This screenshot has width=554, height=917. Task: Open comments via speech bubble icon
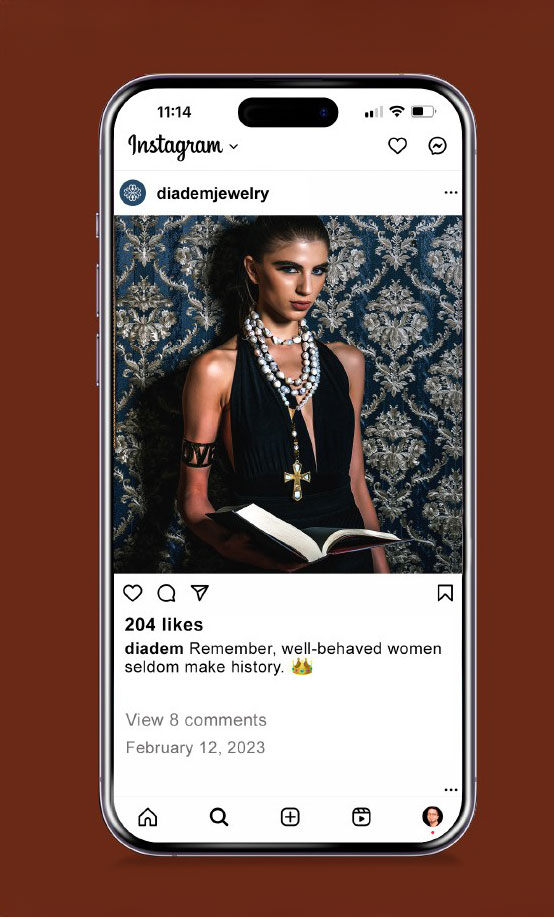coord(167,593)
